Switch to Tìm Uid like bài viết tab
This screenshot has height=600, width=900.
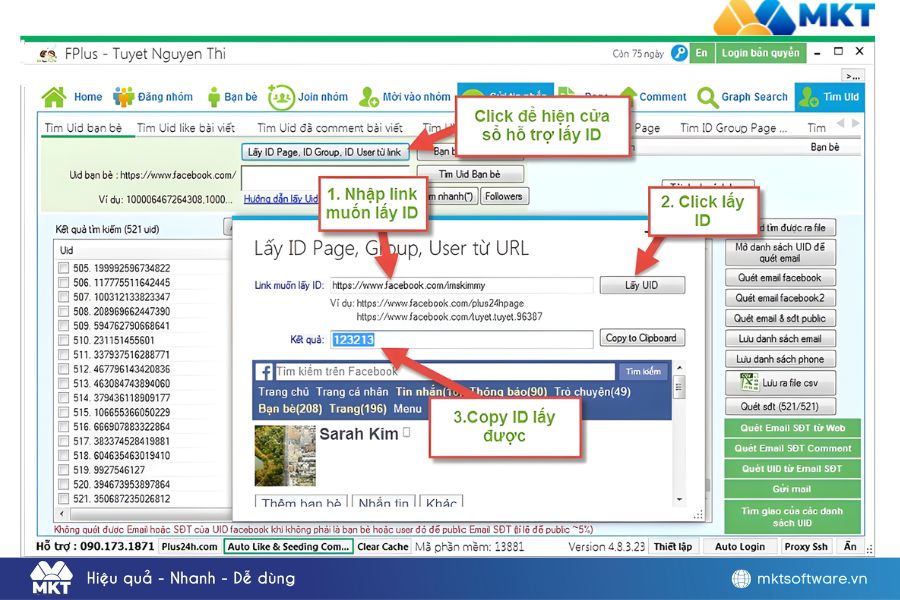[186, 128]
